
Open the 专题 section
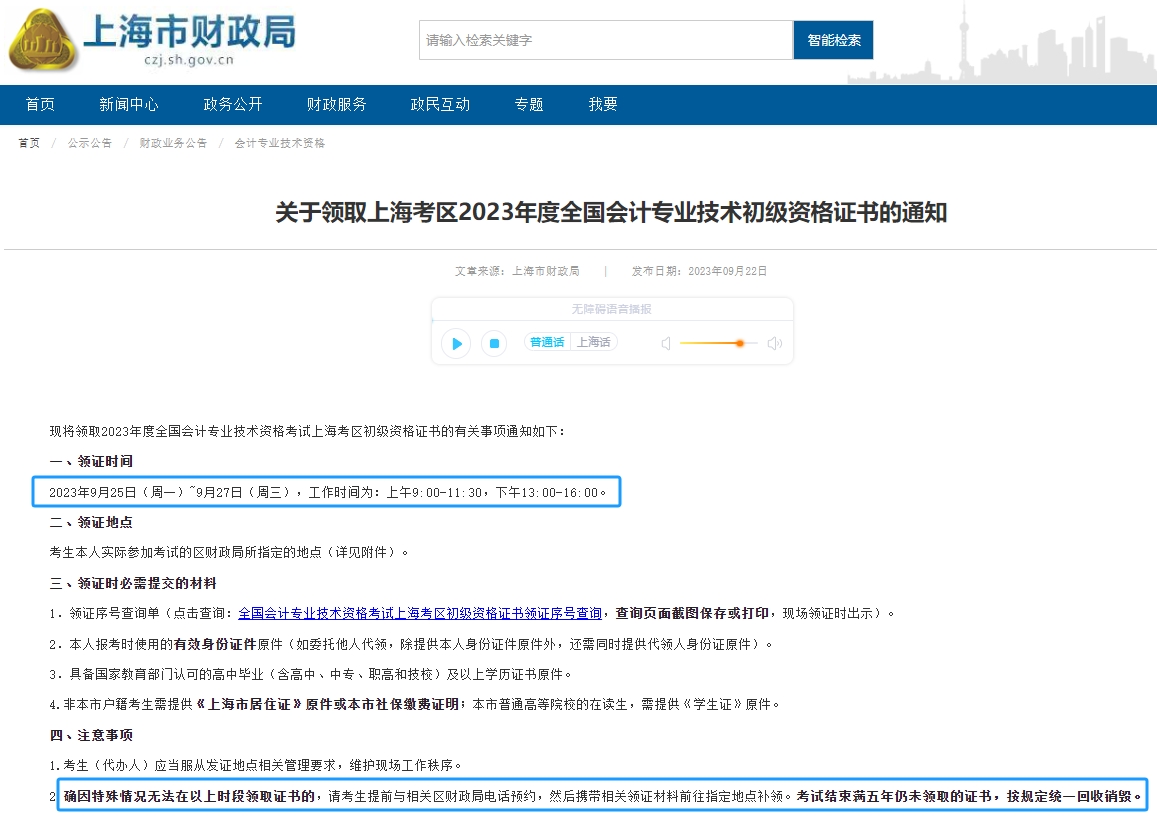[x=528, y=104]
